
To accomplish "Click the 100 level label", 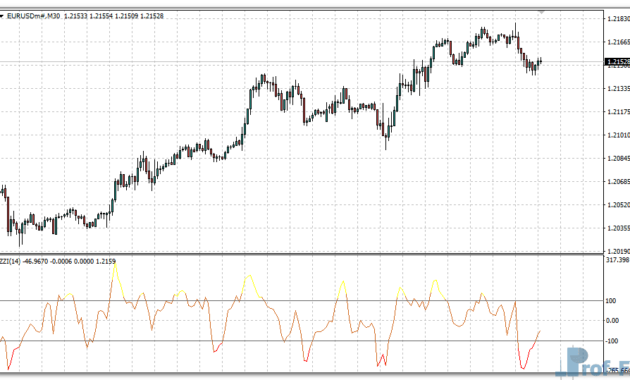I will point(611,301).
